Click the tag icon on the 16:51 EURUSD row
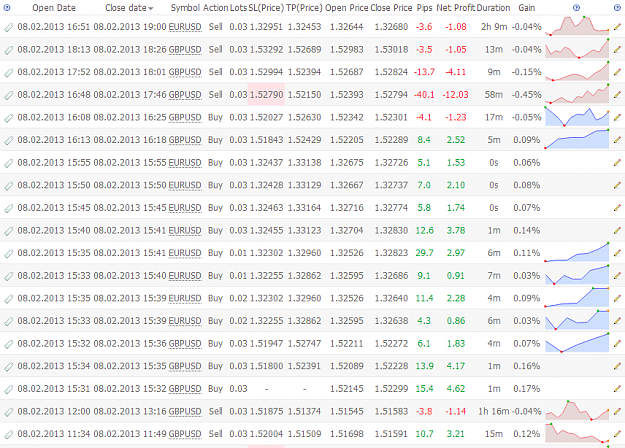This screenshot has width=625, height=448. 8,28
